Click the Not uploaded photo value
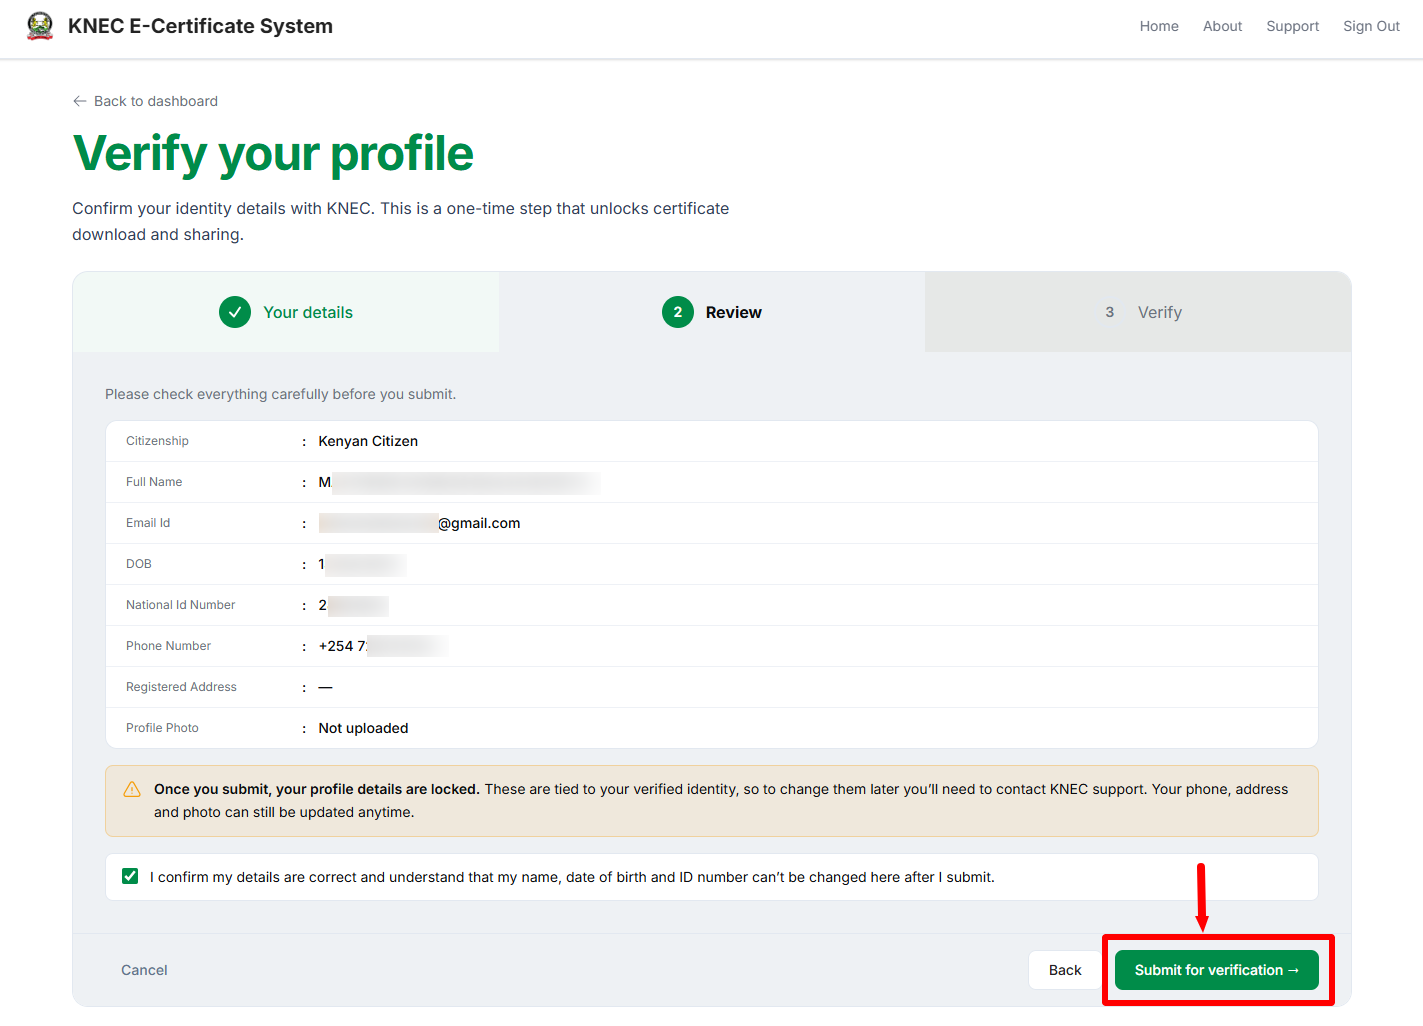 click(363, 728)
